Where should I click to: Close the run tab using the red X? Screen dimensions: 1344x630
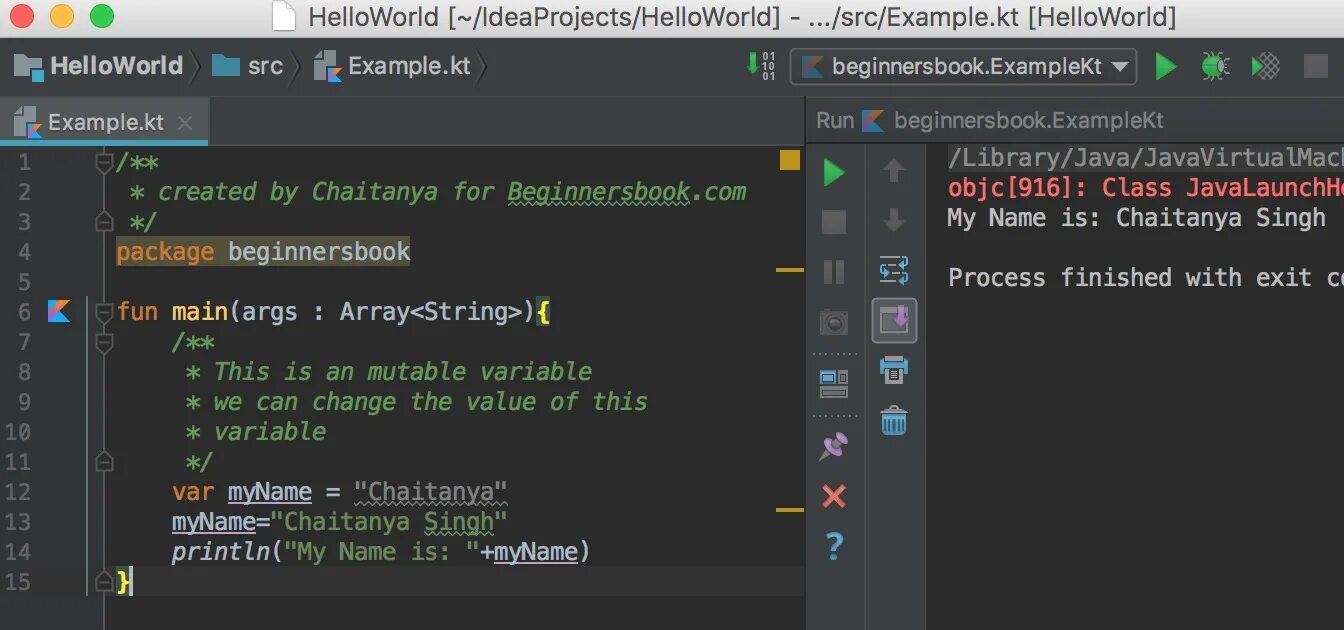click(x=833, y=496)
